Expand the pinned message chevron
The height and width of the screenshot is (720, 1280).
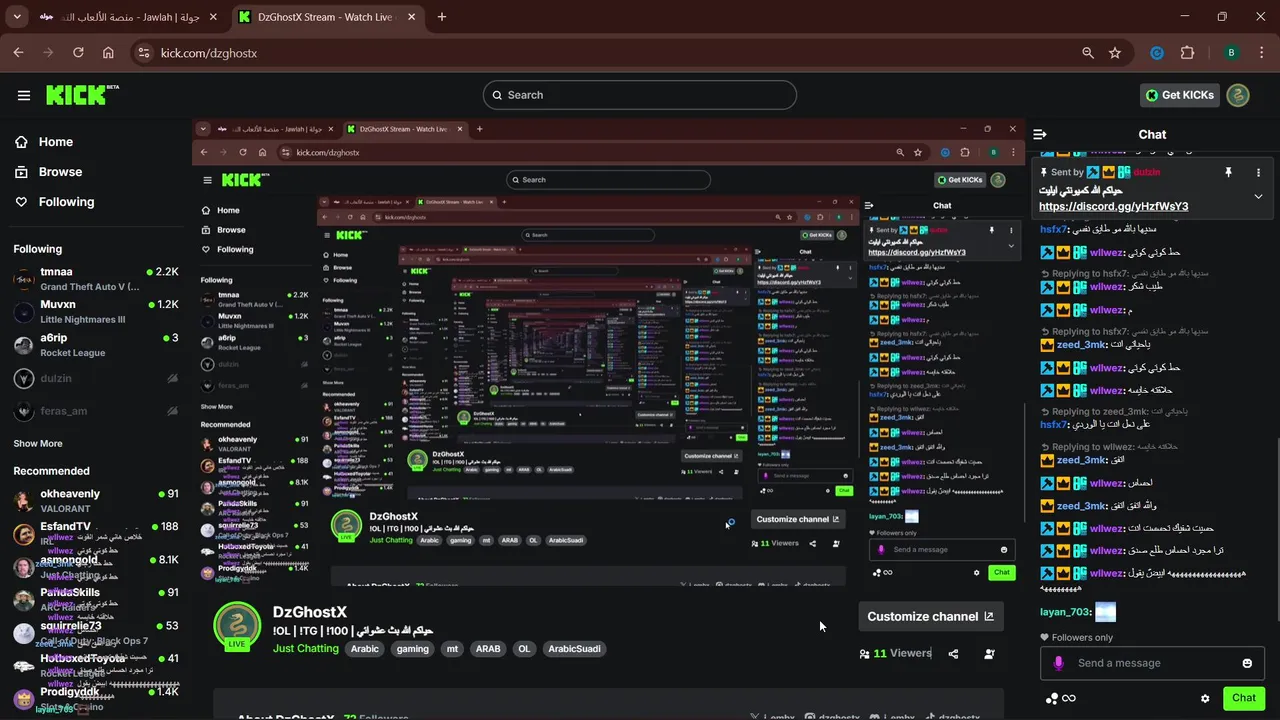[x=1258, y=197]
